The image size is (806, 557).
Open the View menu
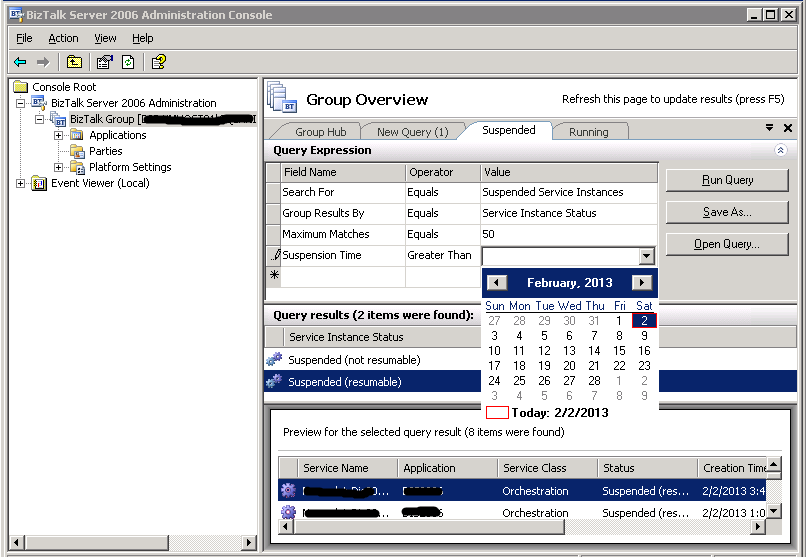coord(105,38)
